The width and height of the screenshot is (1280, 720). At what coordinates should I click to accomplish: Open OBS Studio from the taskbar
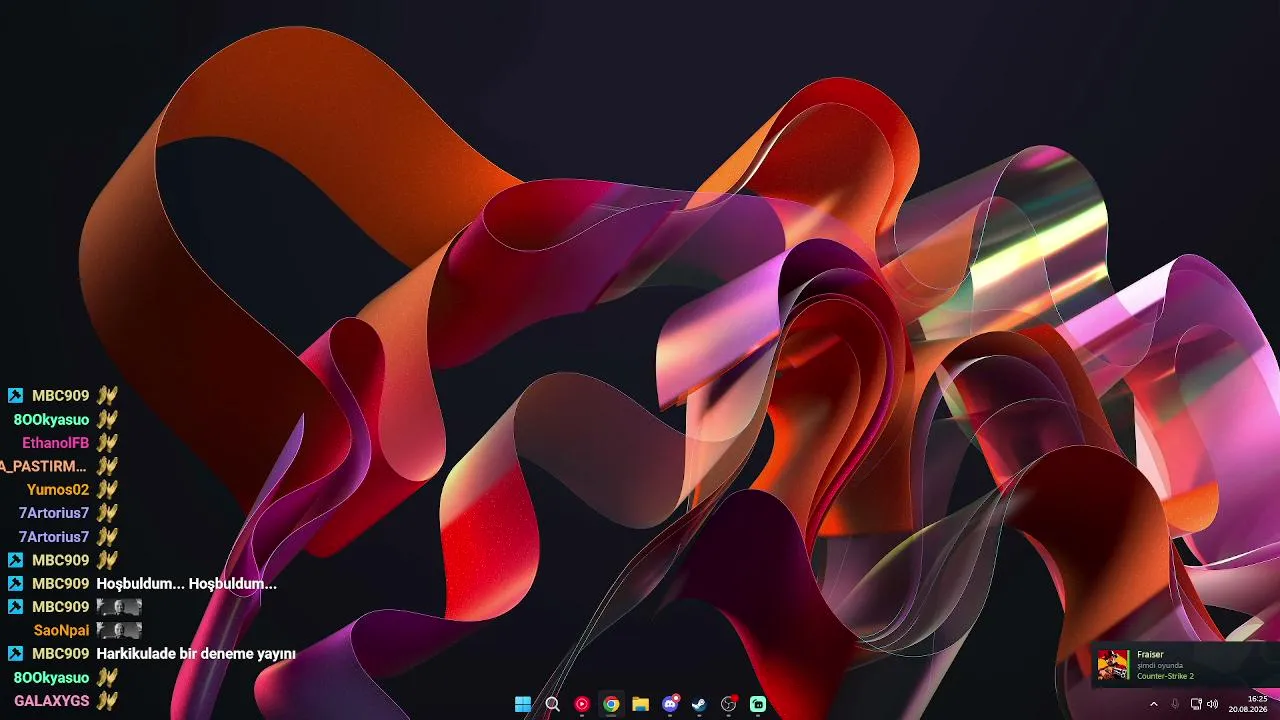(x=729, y=704)
